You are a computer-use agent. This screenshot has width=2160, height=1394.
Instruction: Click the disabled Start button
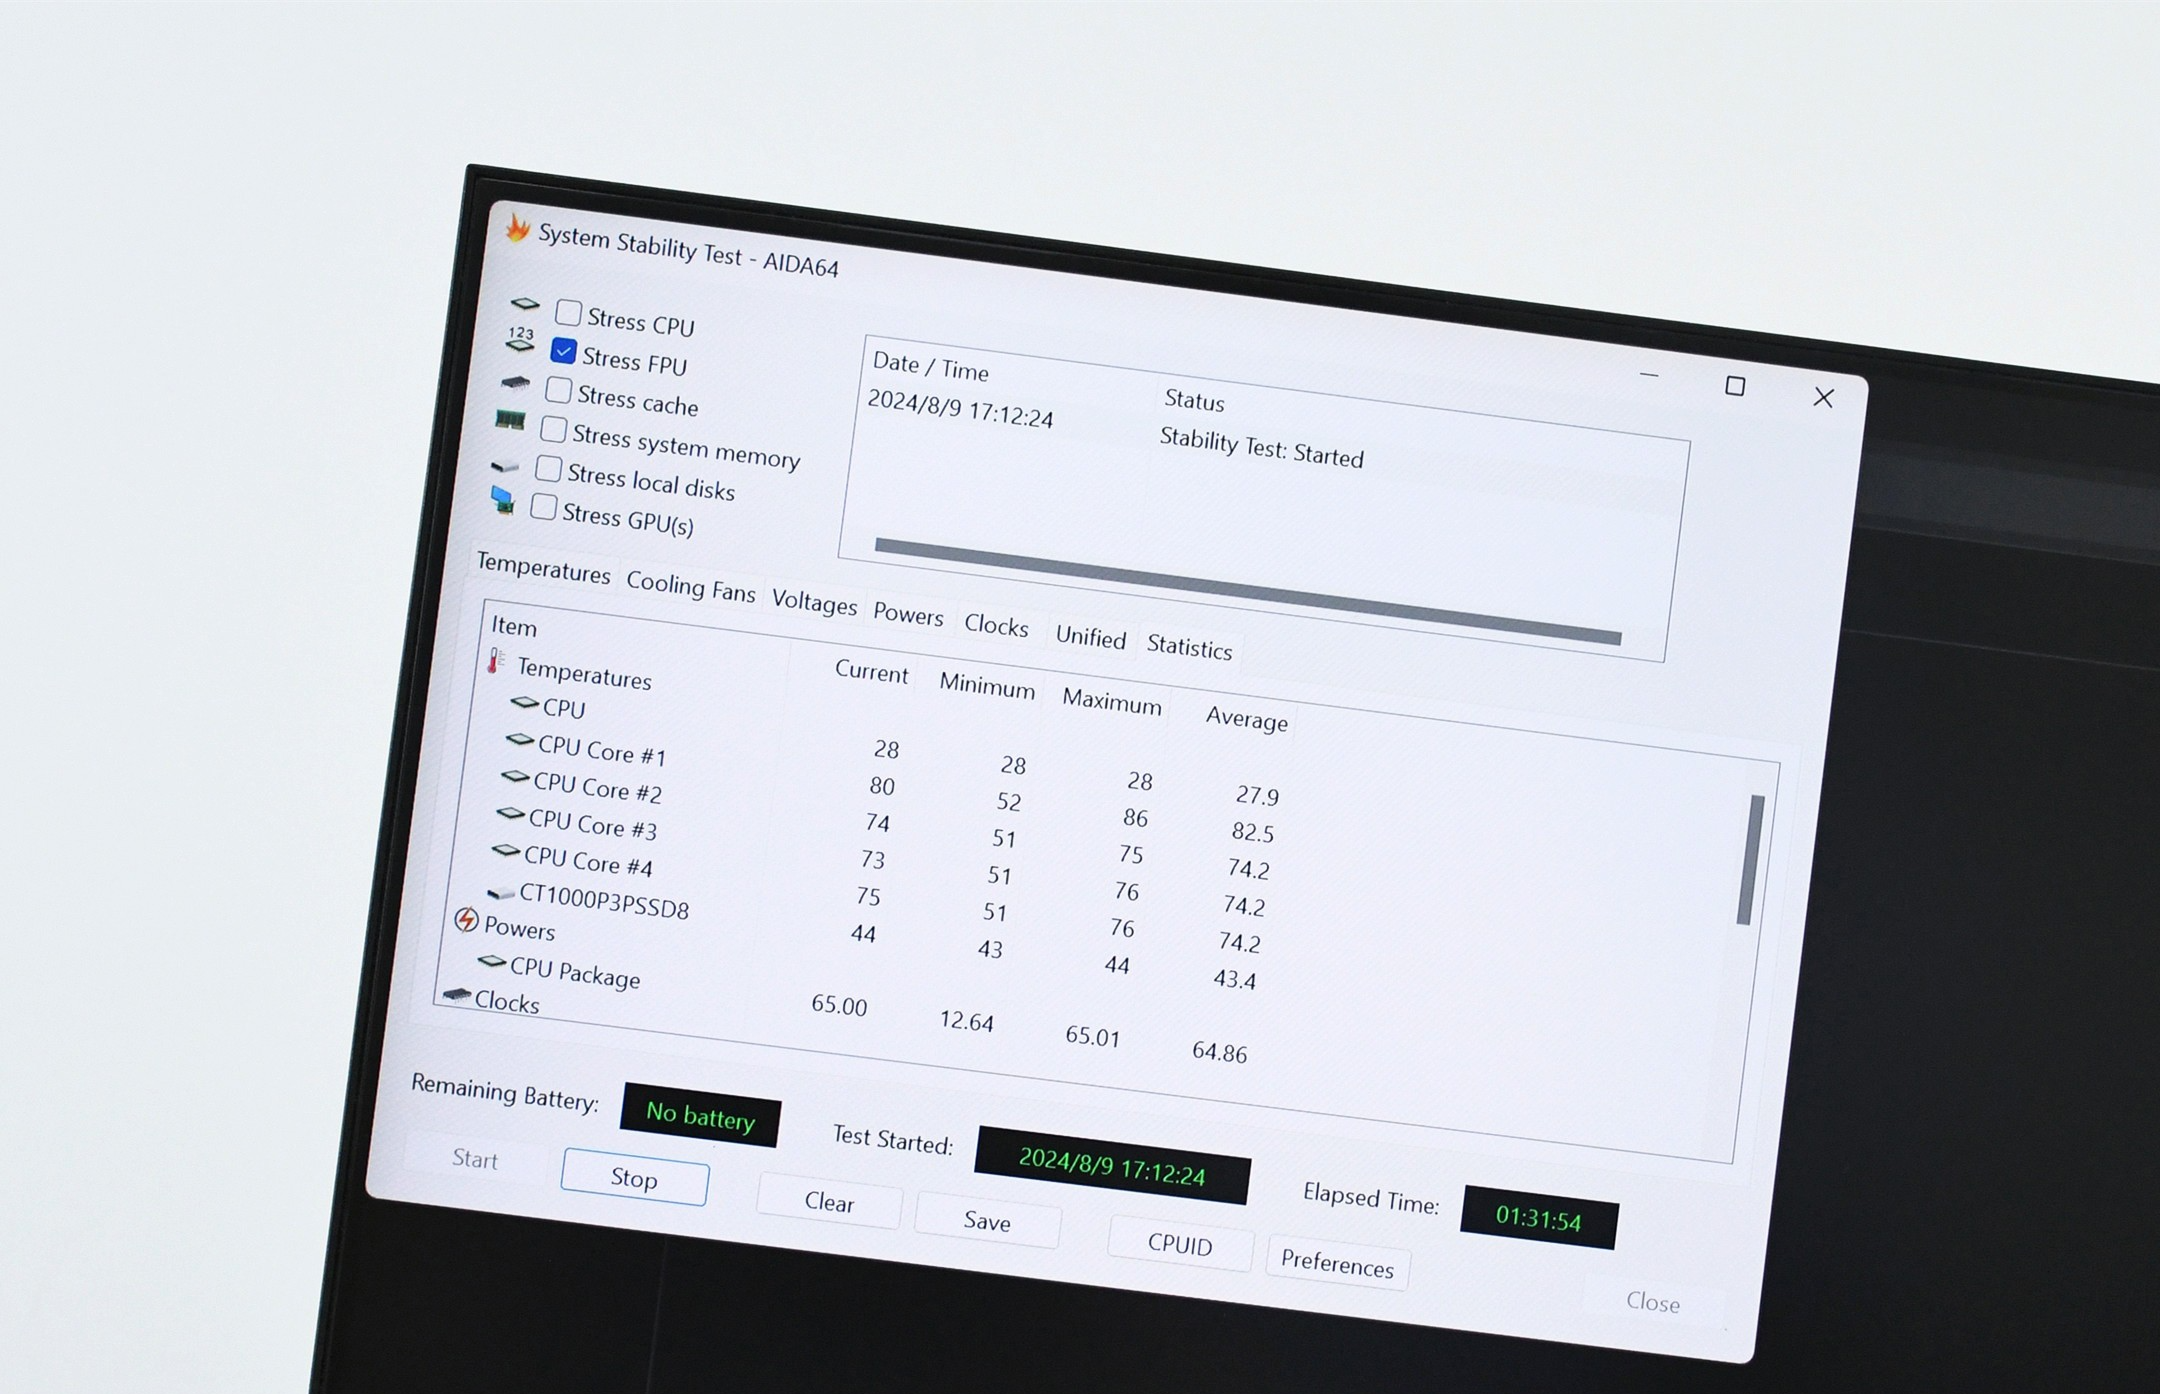pyautogui.click(x=474, y=1158)
